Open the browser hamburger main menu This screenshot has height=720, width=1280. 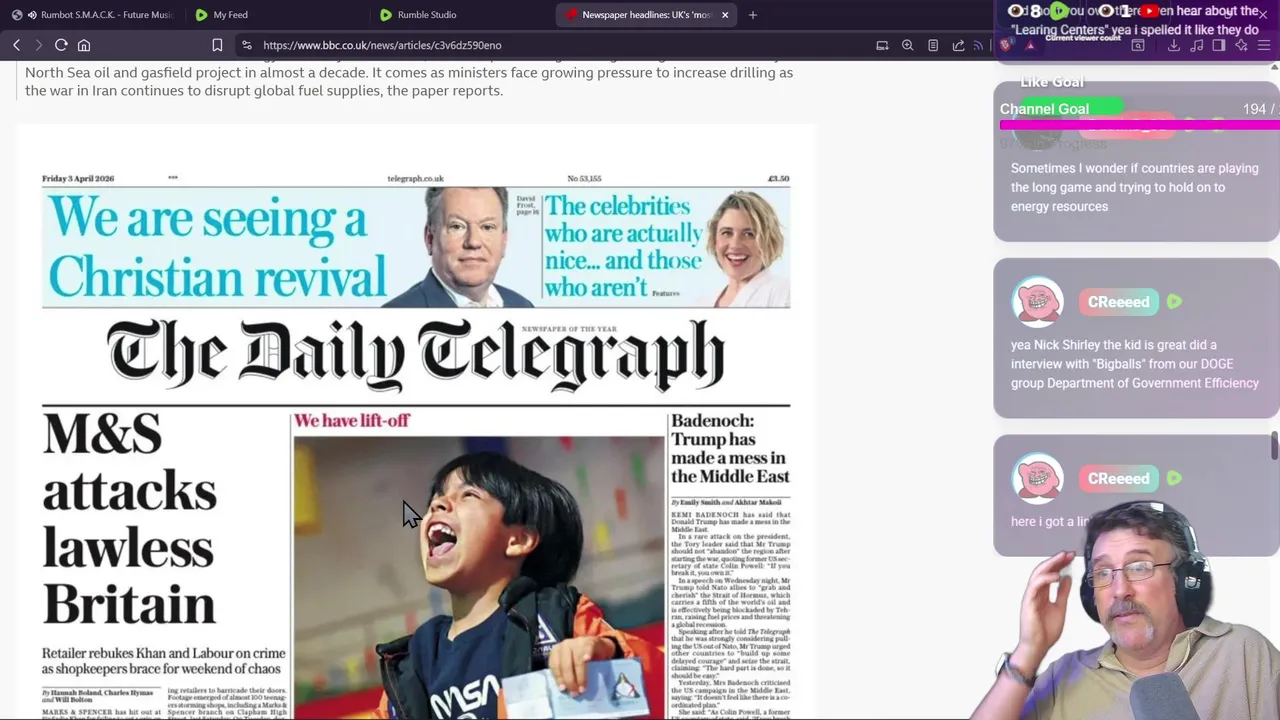point(1264,45)
